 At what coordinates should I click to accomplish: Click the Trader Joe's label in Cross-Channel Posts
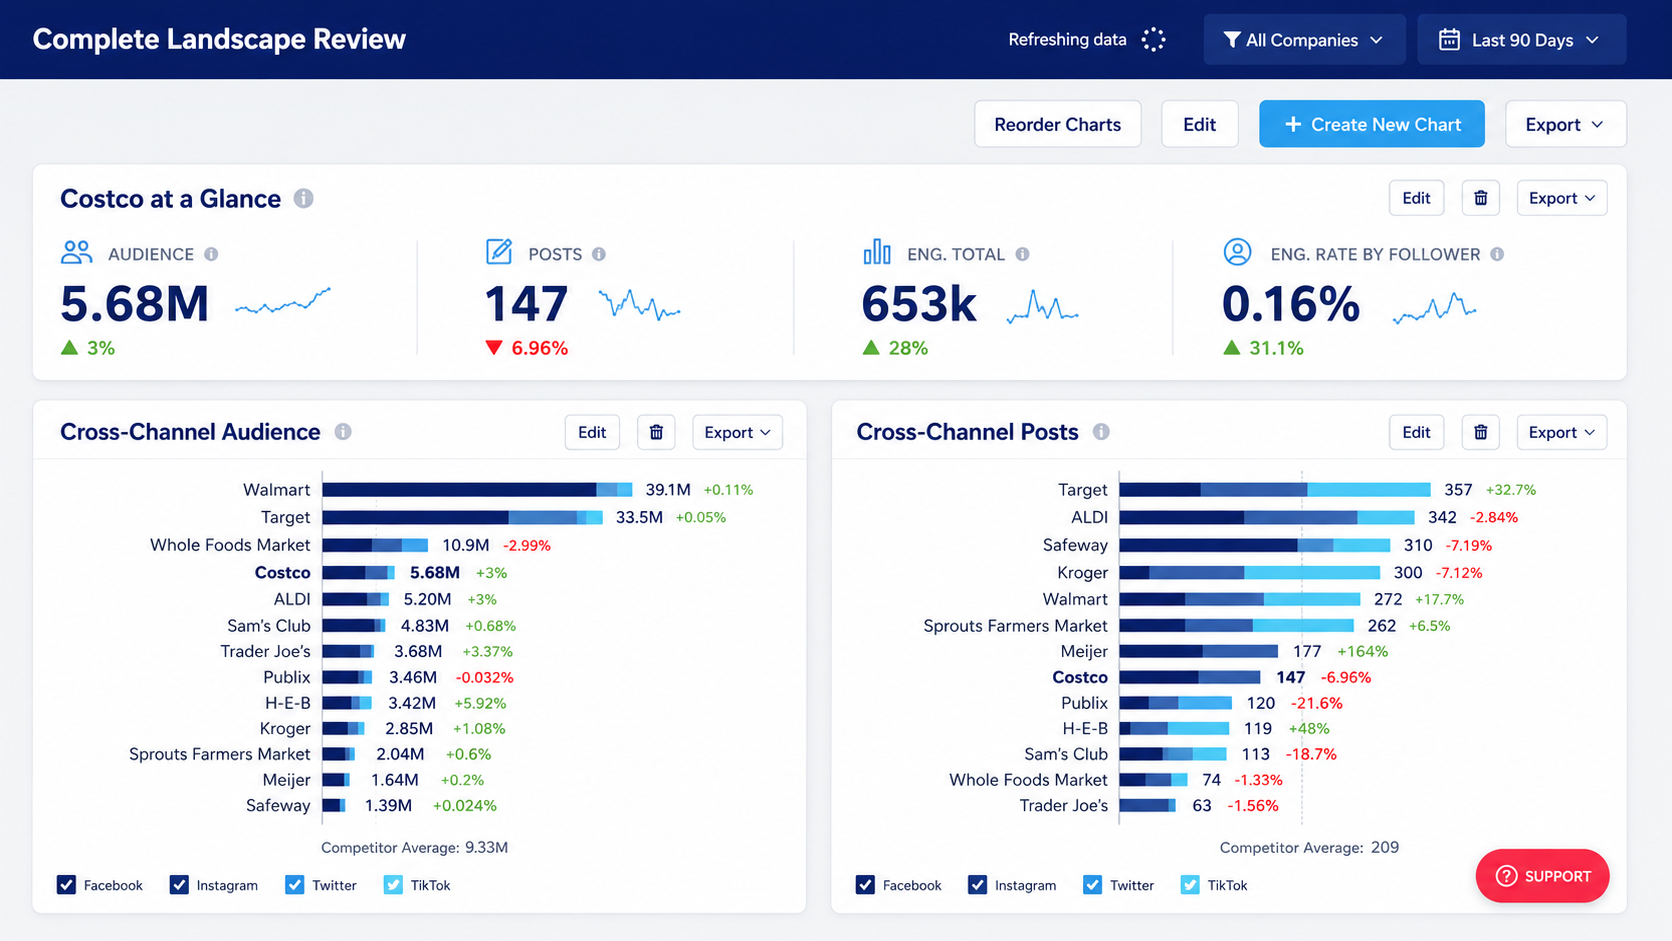[1064, 806]
